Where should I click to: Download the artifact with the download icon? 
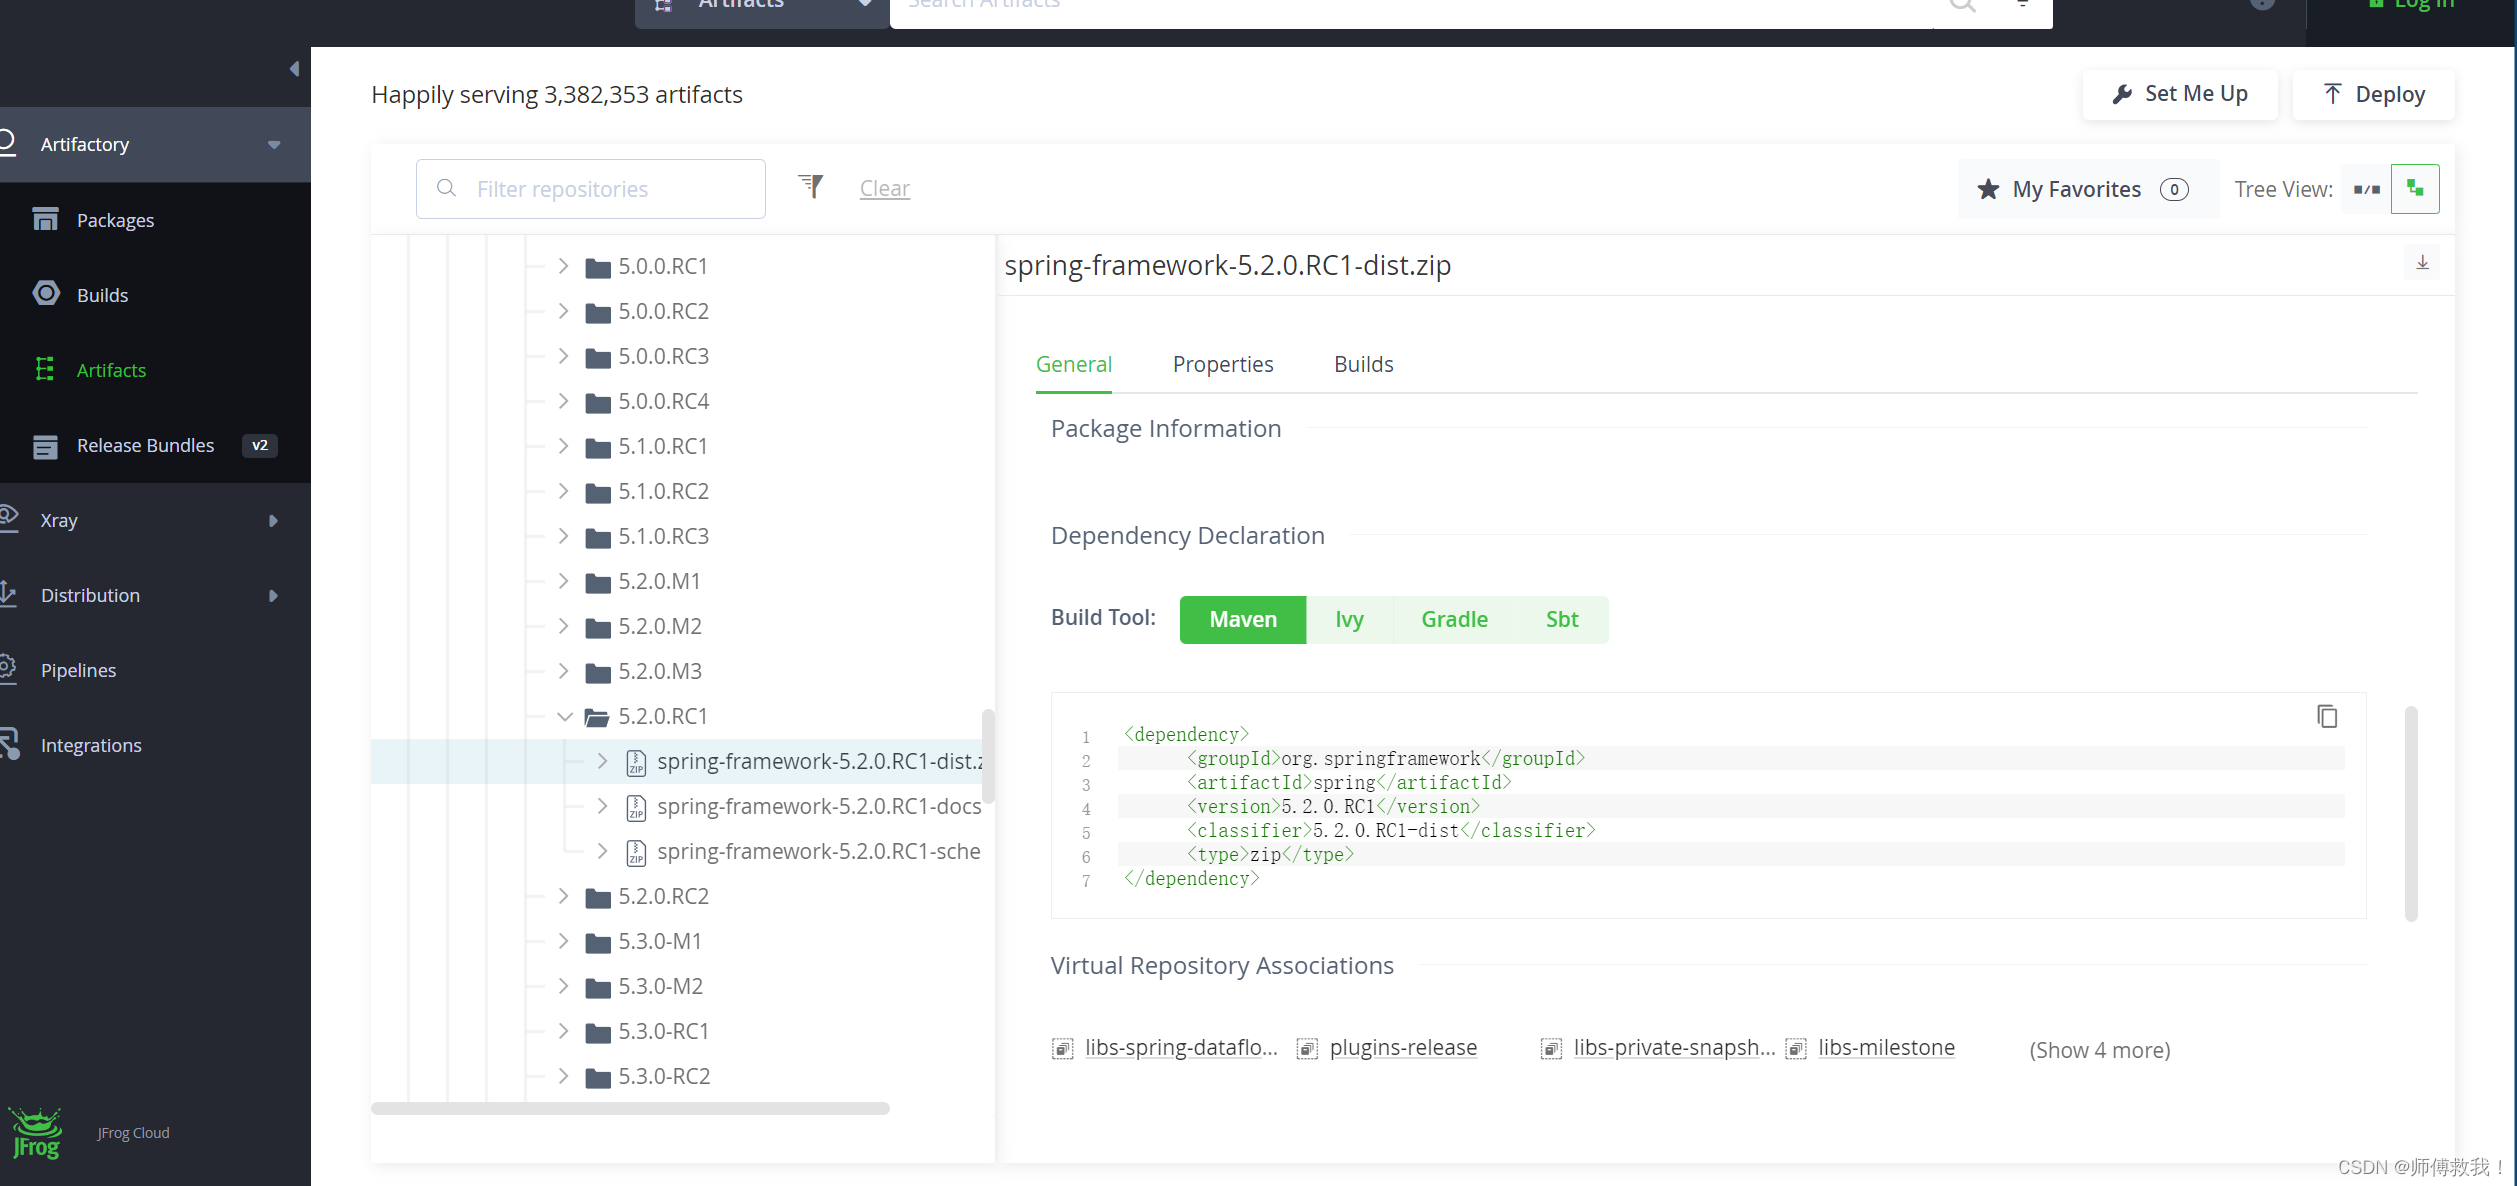point(2422,263)
